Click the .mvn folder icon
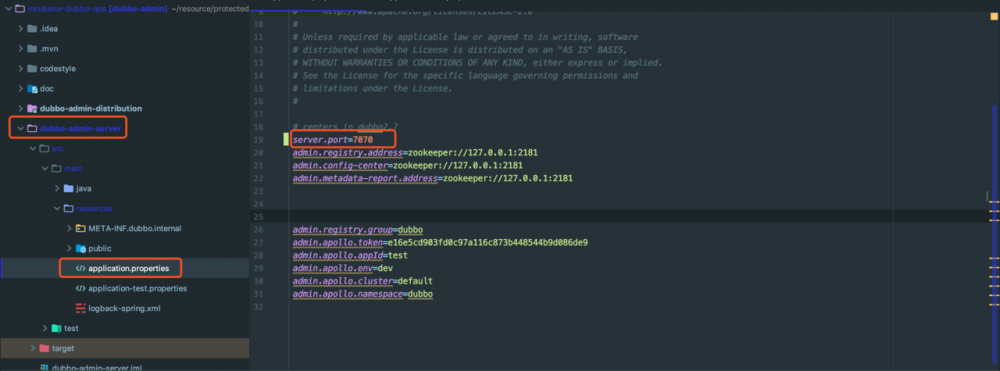The height and width of the screenshot is (371, 1000). click(32, 48)
